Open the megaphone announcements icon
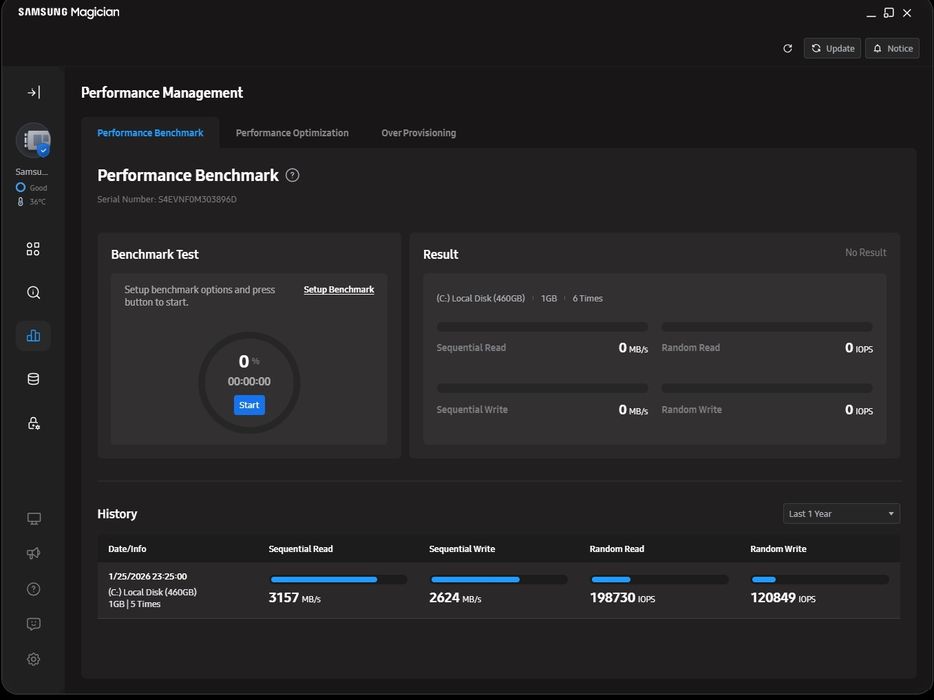This screenshot has height=700, width=934. click(33, 553)
